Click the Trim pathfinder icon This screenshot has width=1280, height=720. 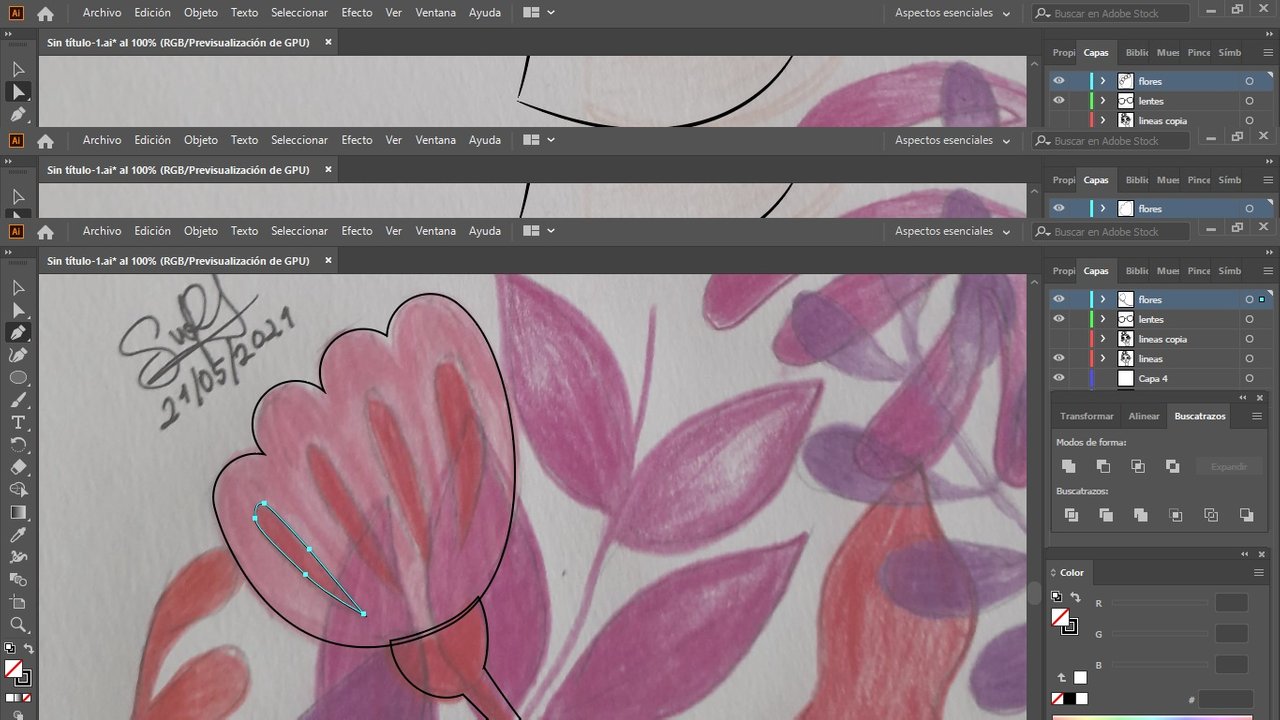click(x=1106, y=515)
